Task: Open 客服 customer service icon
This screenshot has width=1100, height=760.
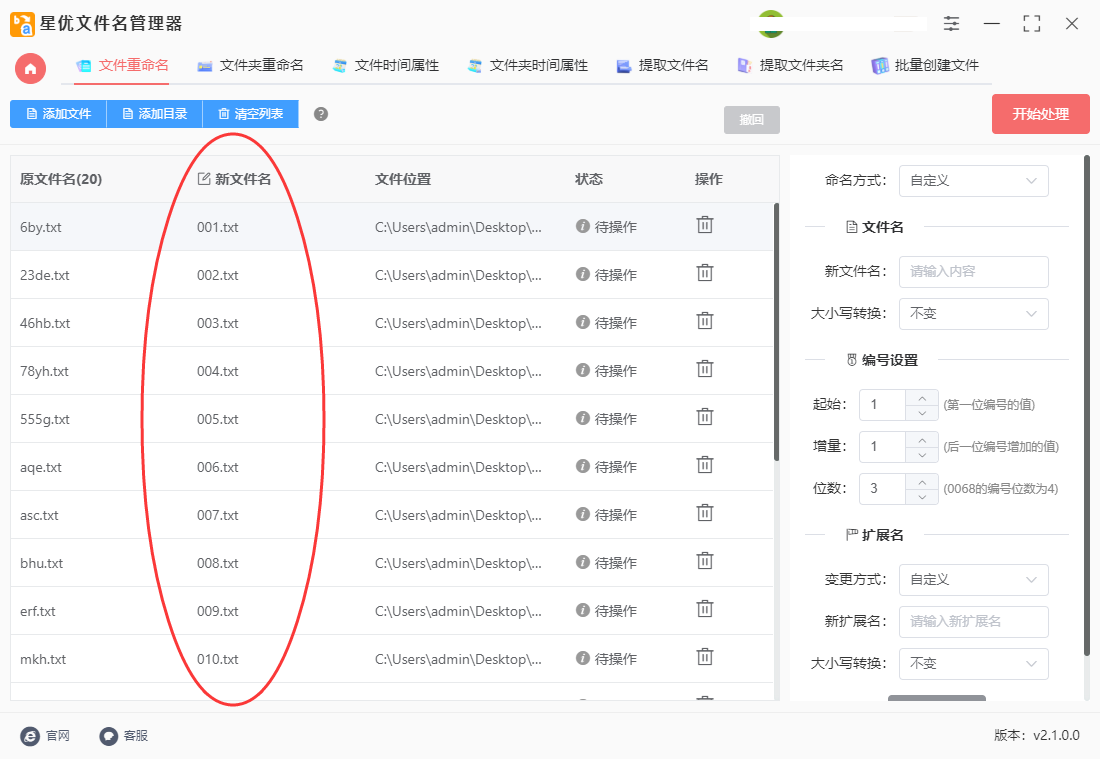Action: (x=108, y=735)
